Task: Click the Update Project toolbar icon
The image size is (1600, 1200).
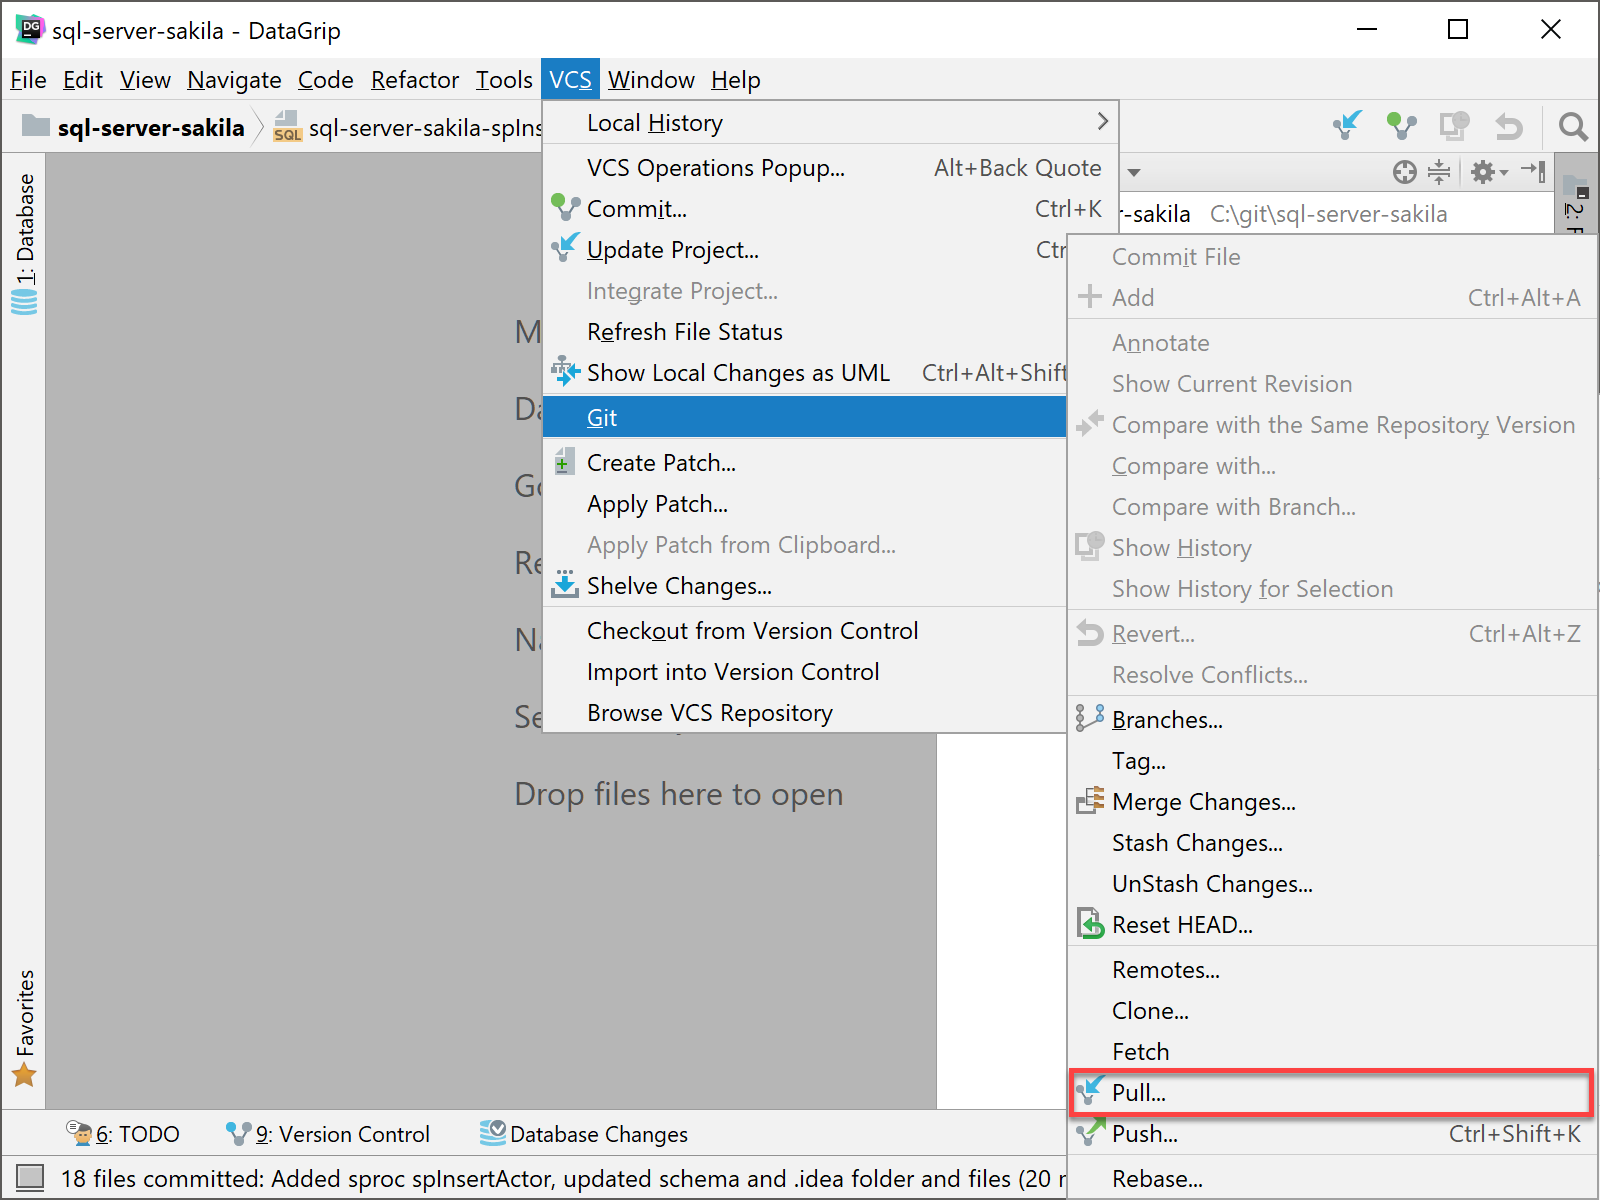Action: [x=1348, y=126]
